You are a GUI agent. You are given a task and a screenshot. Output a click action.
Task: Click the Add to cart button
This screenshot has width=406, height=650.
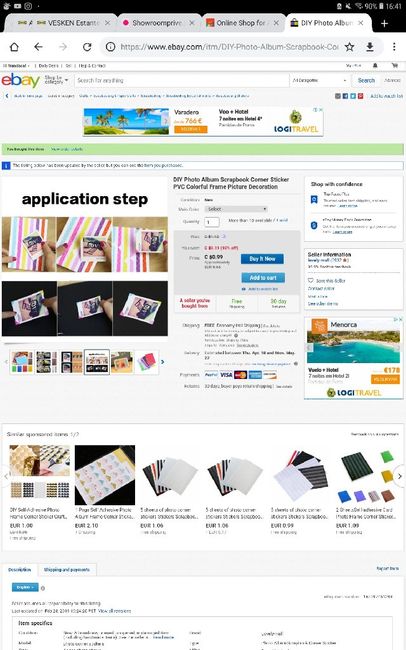(x=263, y=278)
